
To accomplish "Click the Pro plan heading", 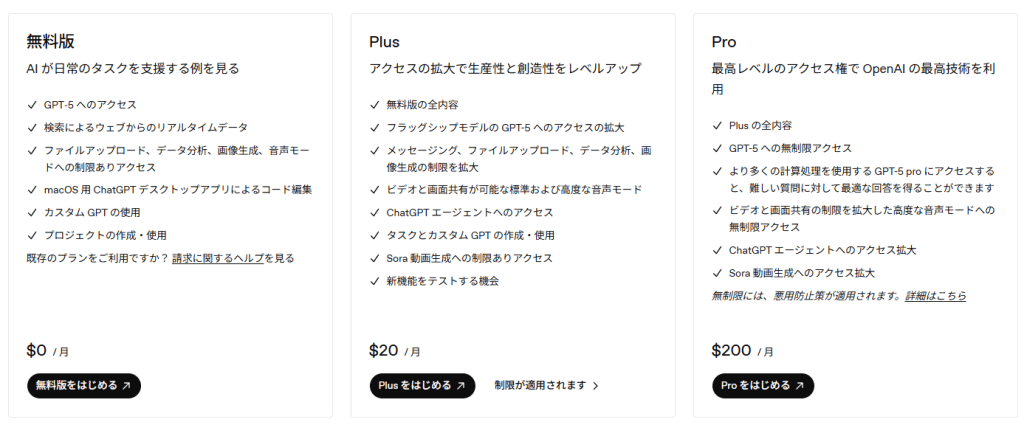I will 724,42.
